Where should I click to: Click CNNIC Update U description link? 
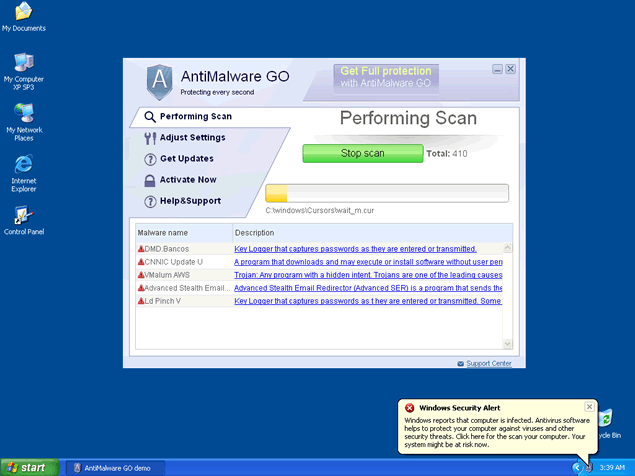366,262
